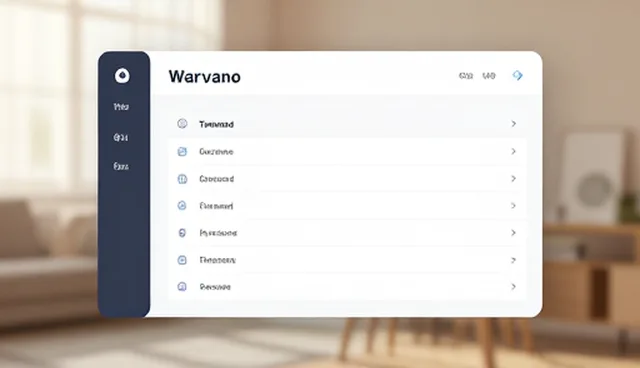Click the dark blue icon on the fifth list row

[x=182, y=233]
